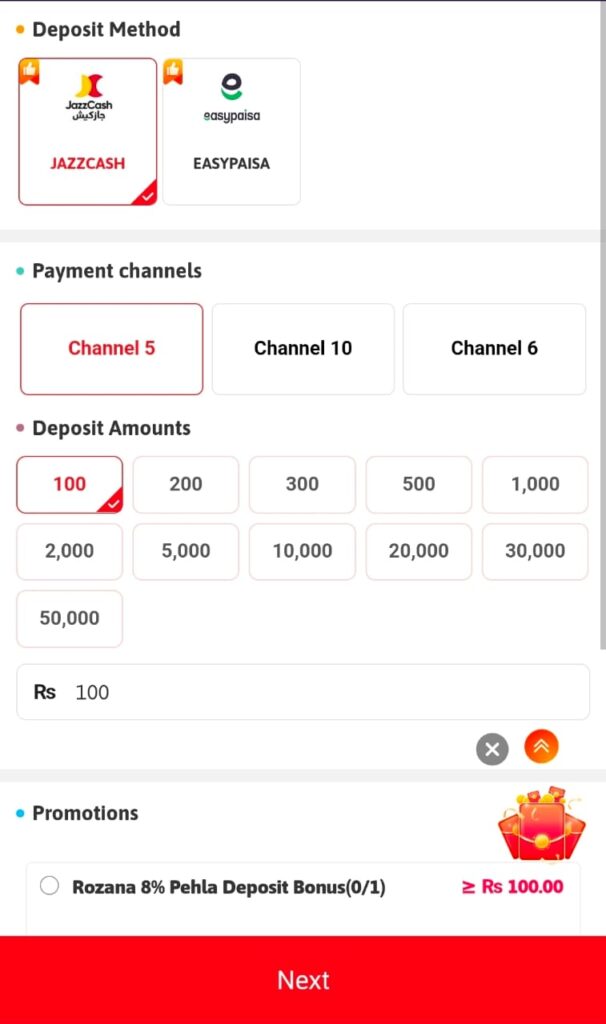Clear amount with the grey X icon
This screenshot has height=1024, width=606.
tap(492, 749)
